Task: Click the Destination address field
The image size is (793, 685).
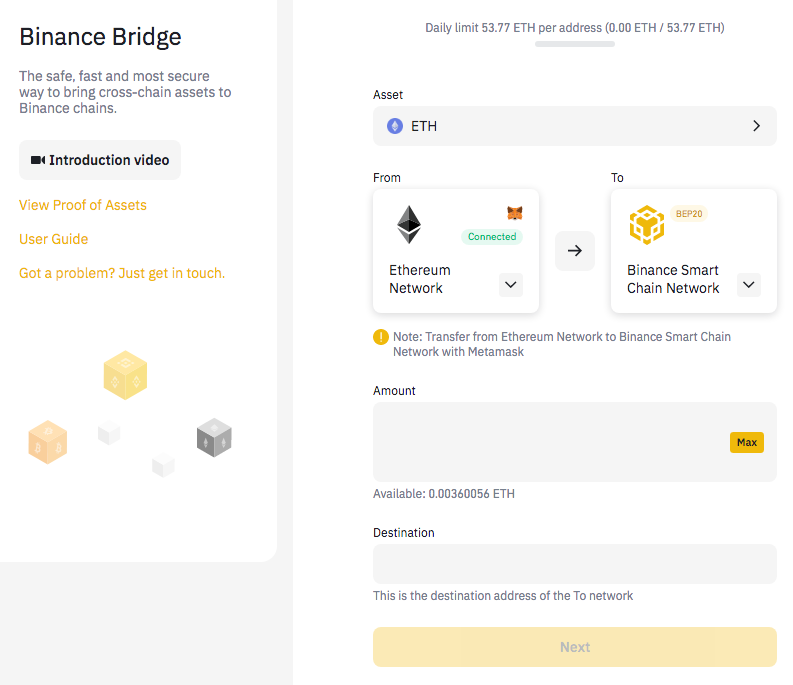Action: click(x=575, y=564)
